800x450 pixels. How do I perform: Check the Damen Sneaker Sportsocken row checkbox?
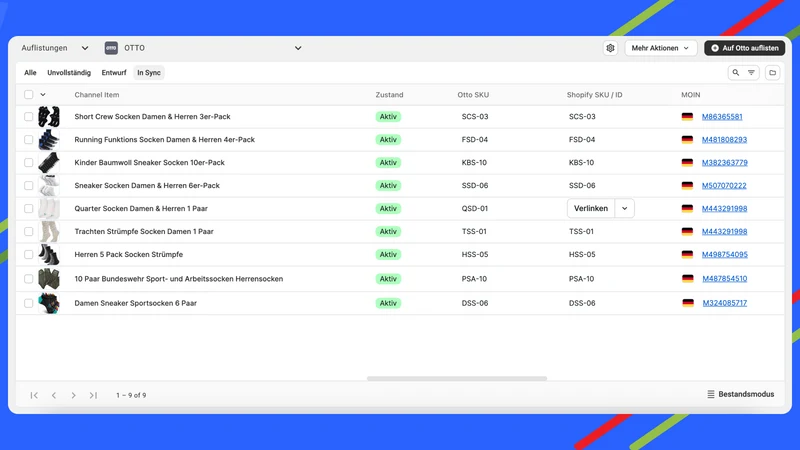[29, 304]
